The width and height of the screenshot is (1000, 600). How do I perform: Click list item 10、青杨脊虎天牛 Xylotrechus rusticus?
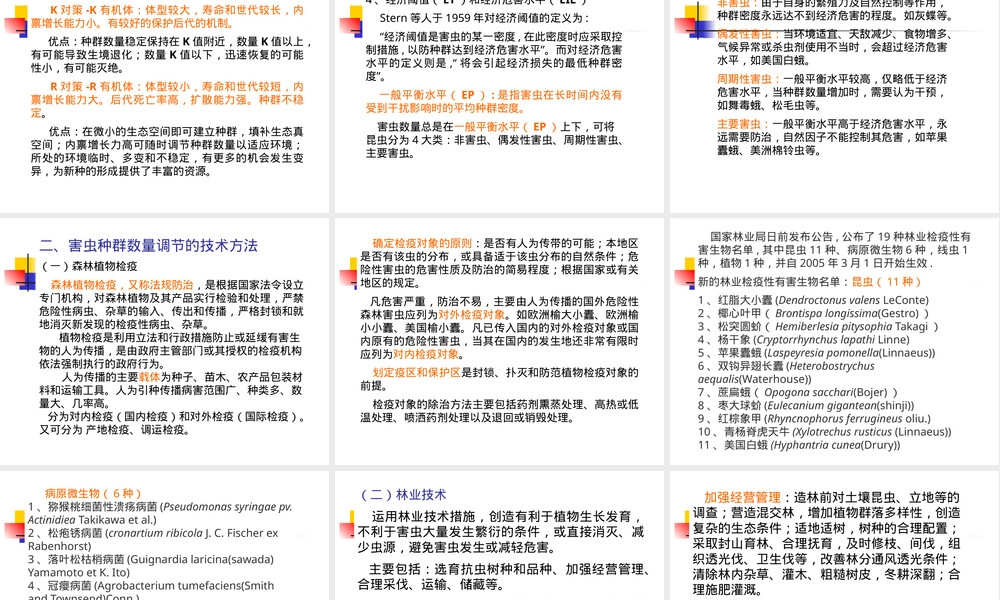[x=825, y=432]
